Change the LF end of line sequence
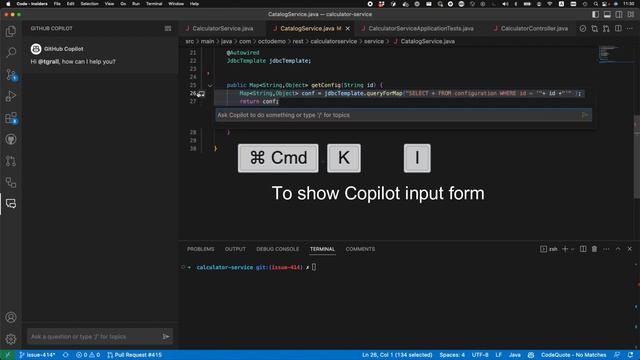Image resolution: width=640 pixels, height=360 pixels. tap(498, 355)
